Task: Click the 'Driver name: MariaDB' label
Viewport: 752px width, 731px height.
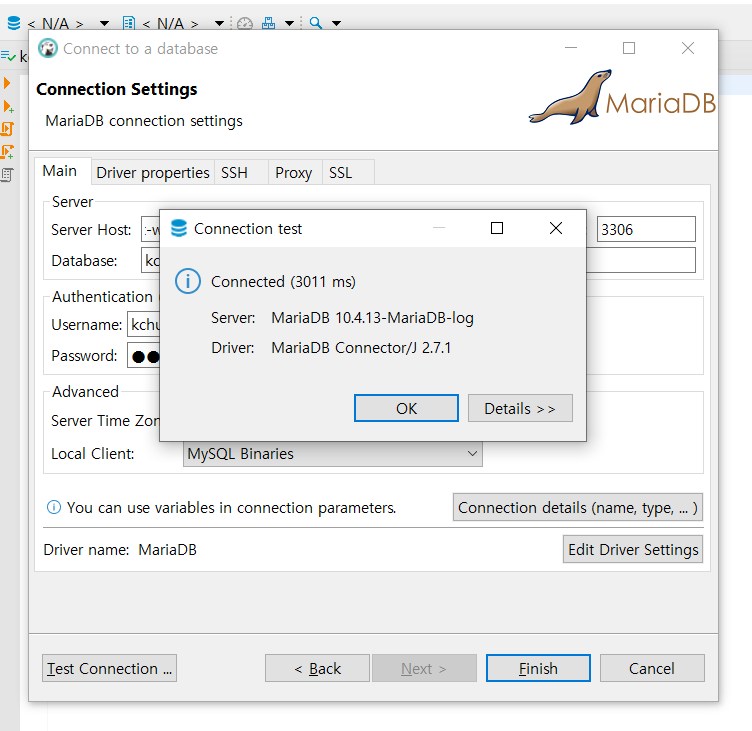Action: tap(120, 549)
